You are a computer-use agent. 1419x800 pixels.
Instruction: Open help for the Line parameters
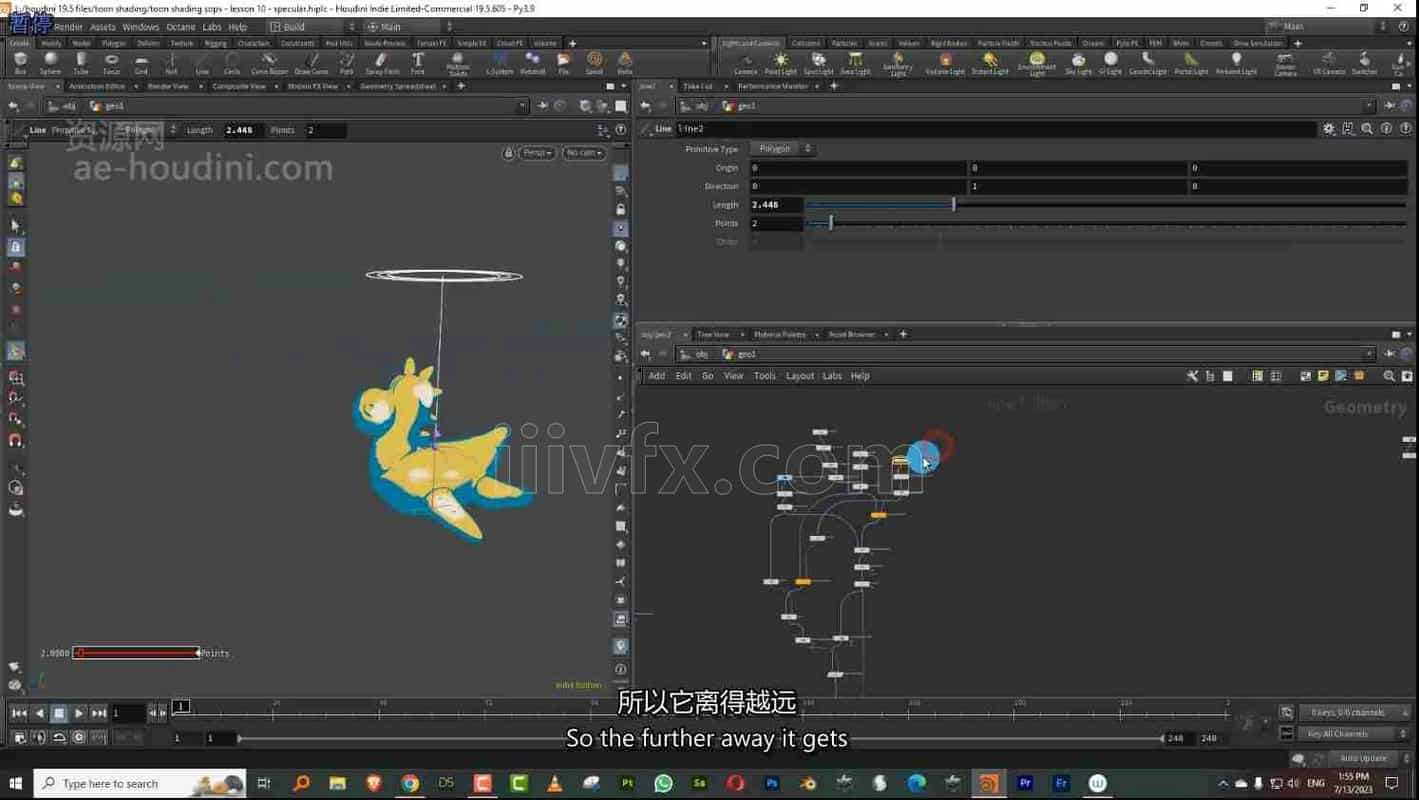tap(1404, 129)
